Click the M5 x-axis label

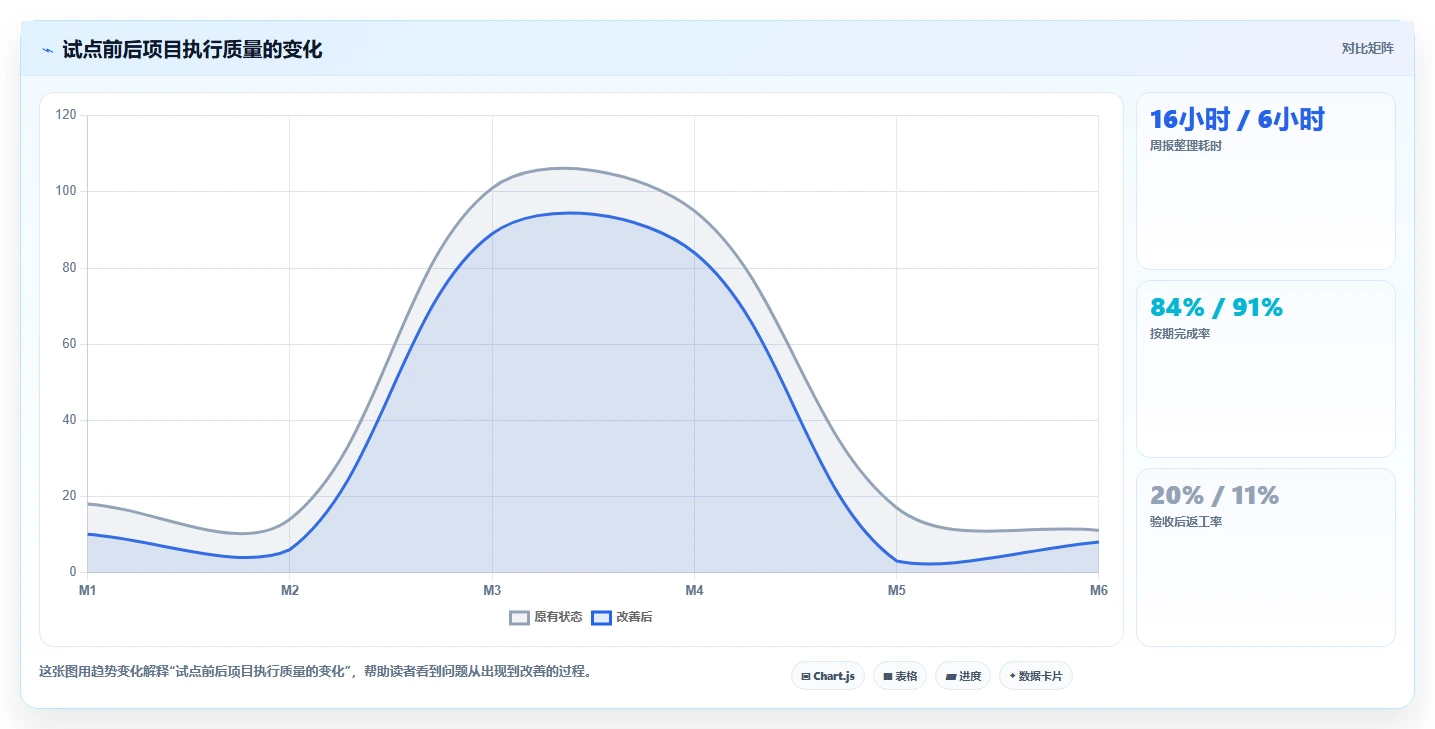point(896,590)
